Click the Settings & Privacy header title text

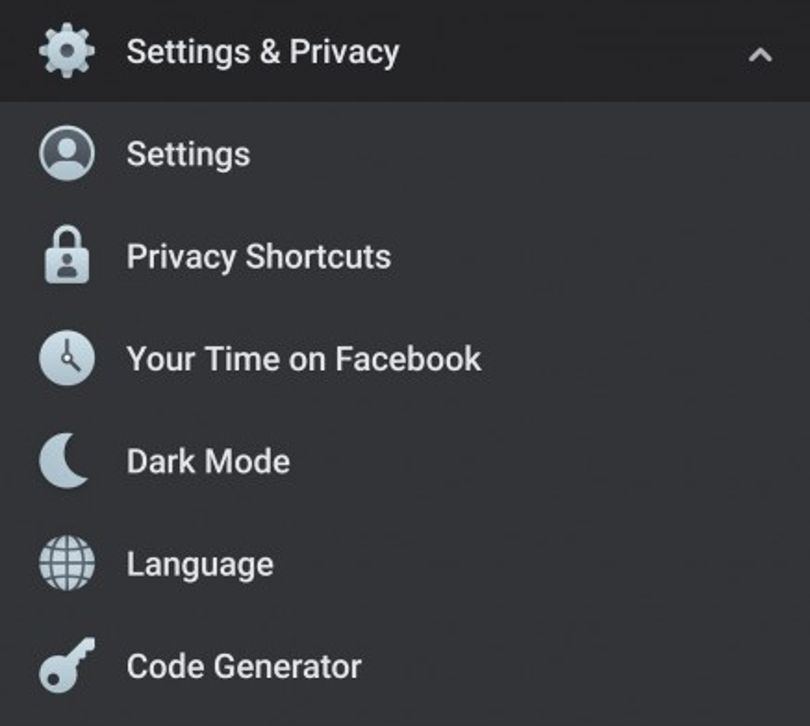tap(263, 52)
